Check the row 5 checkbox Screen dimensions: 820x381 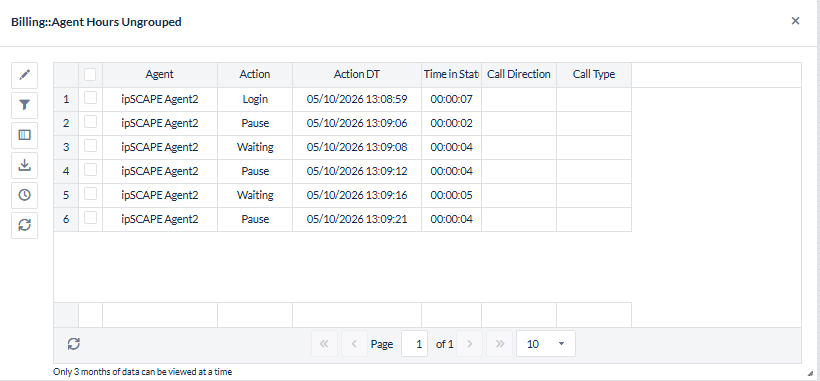point(90,194)
